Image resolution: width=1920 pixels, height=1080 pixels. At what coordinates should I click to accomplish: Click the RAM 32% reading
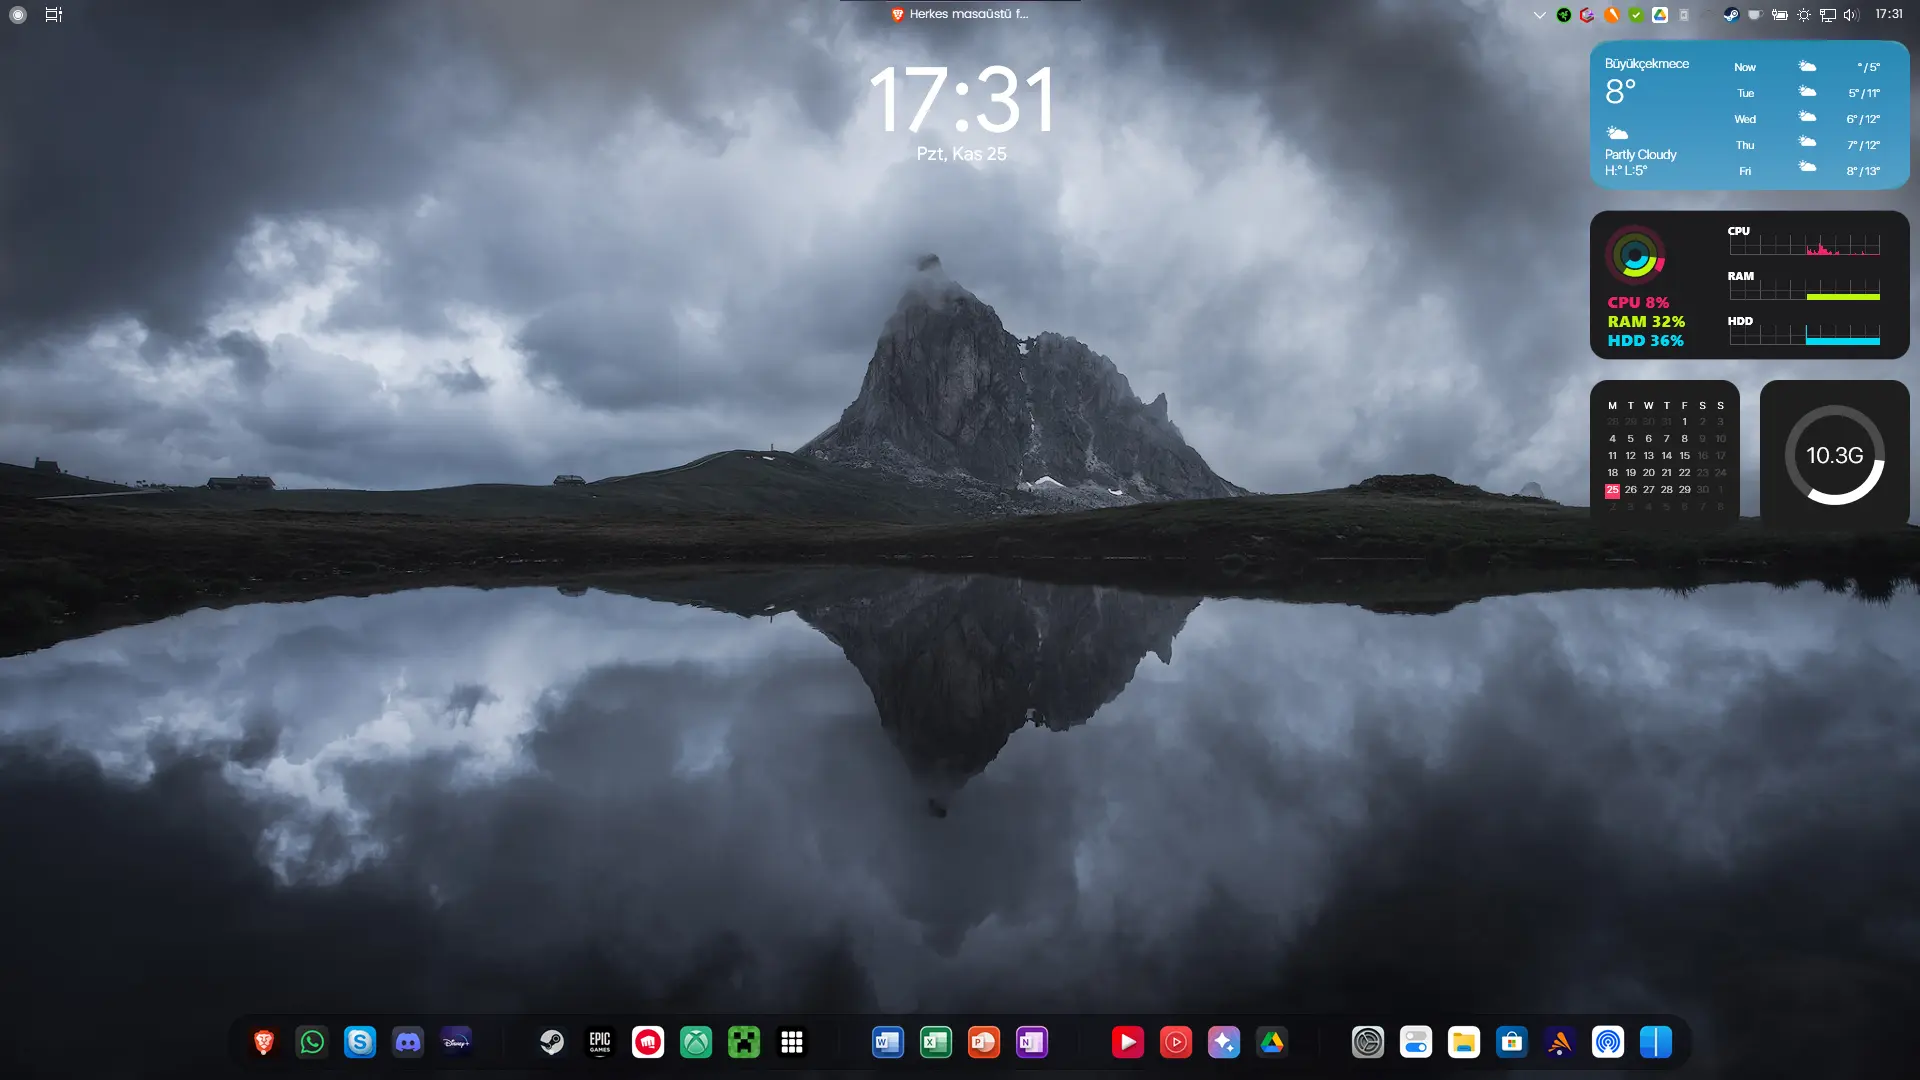pyautogui.click(x=1646, y=321)
